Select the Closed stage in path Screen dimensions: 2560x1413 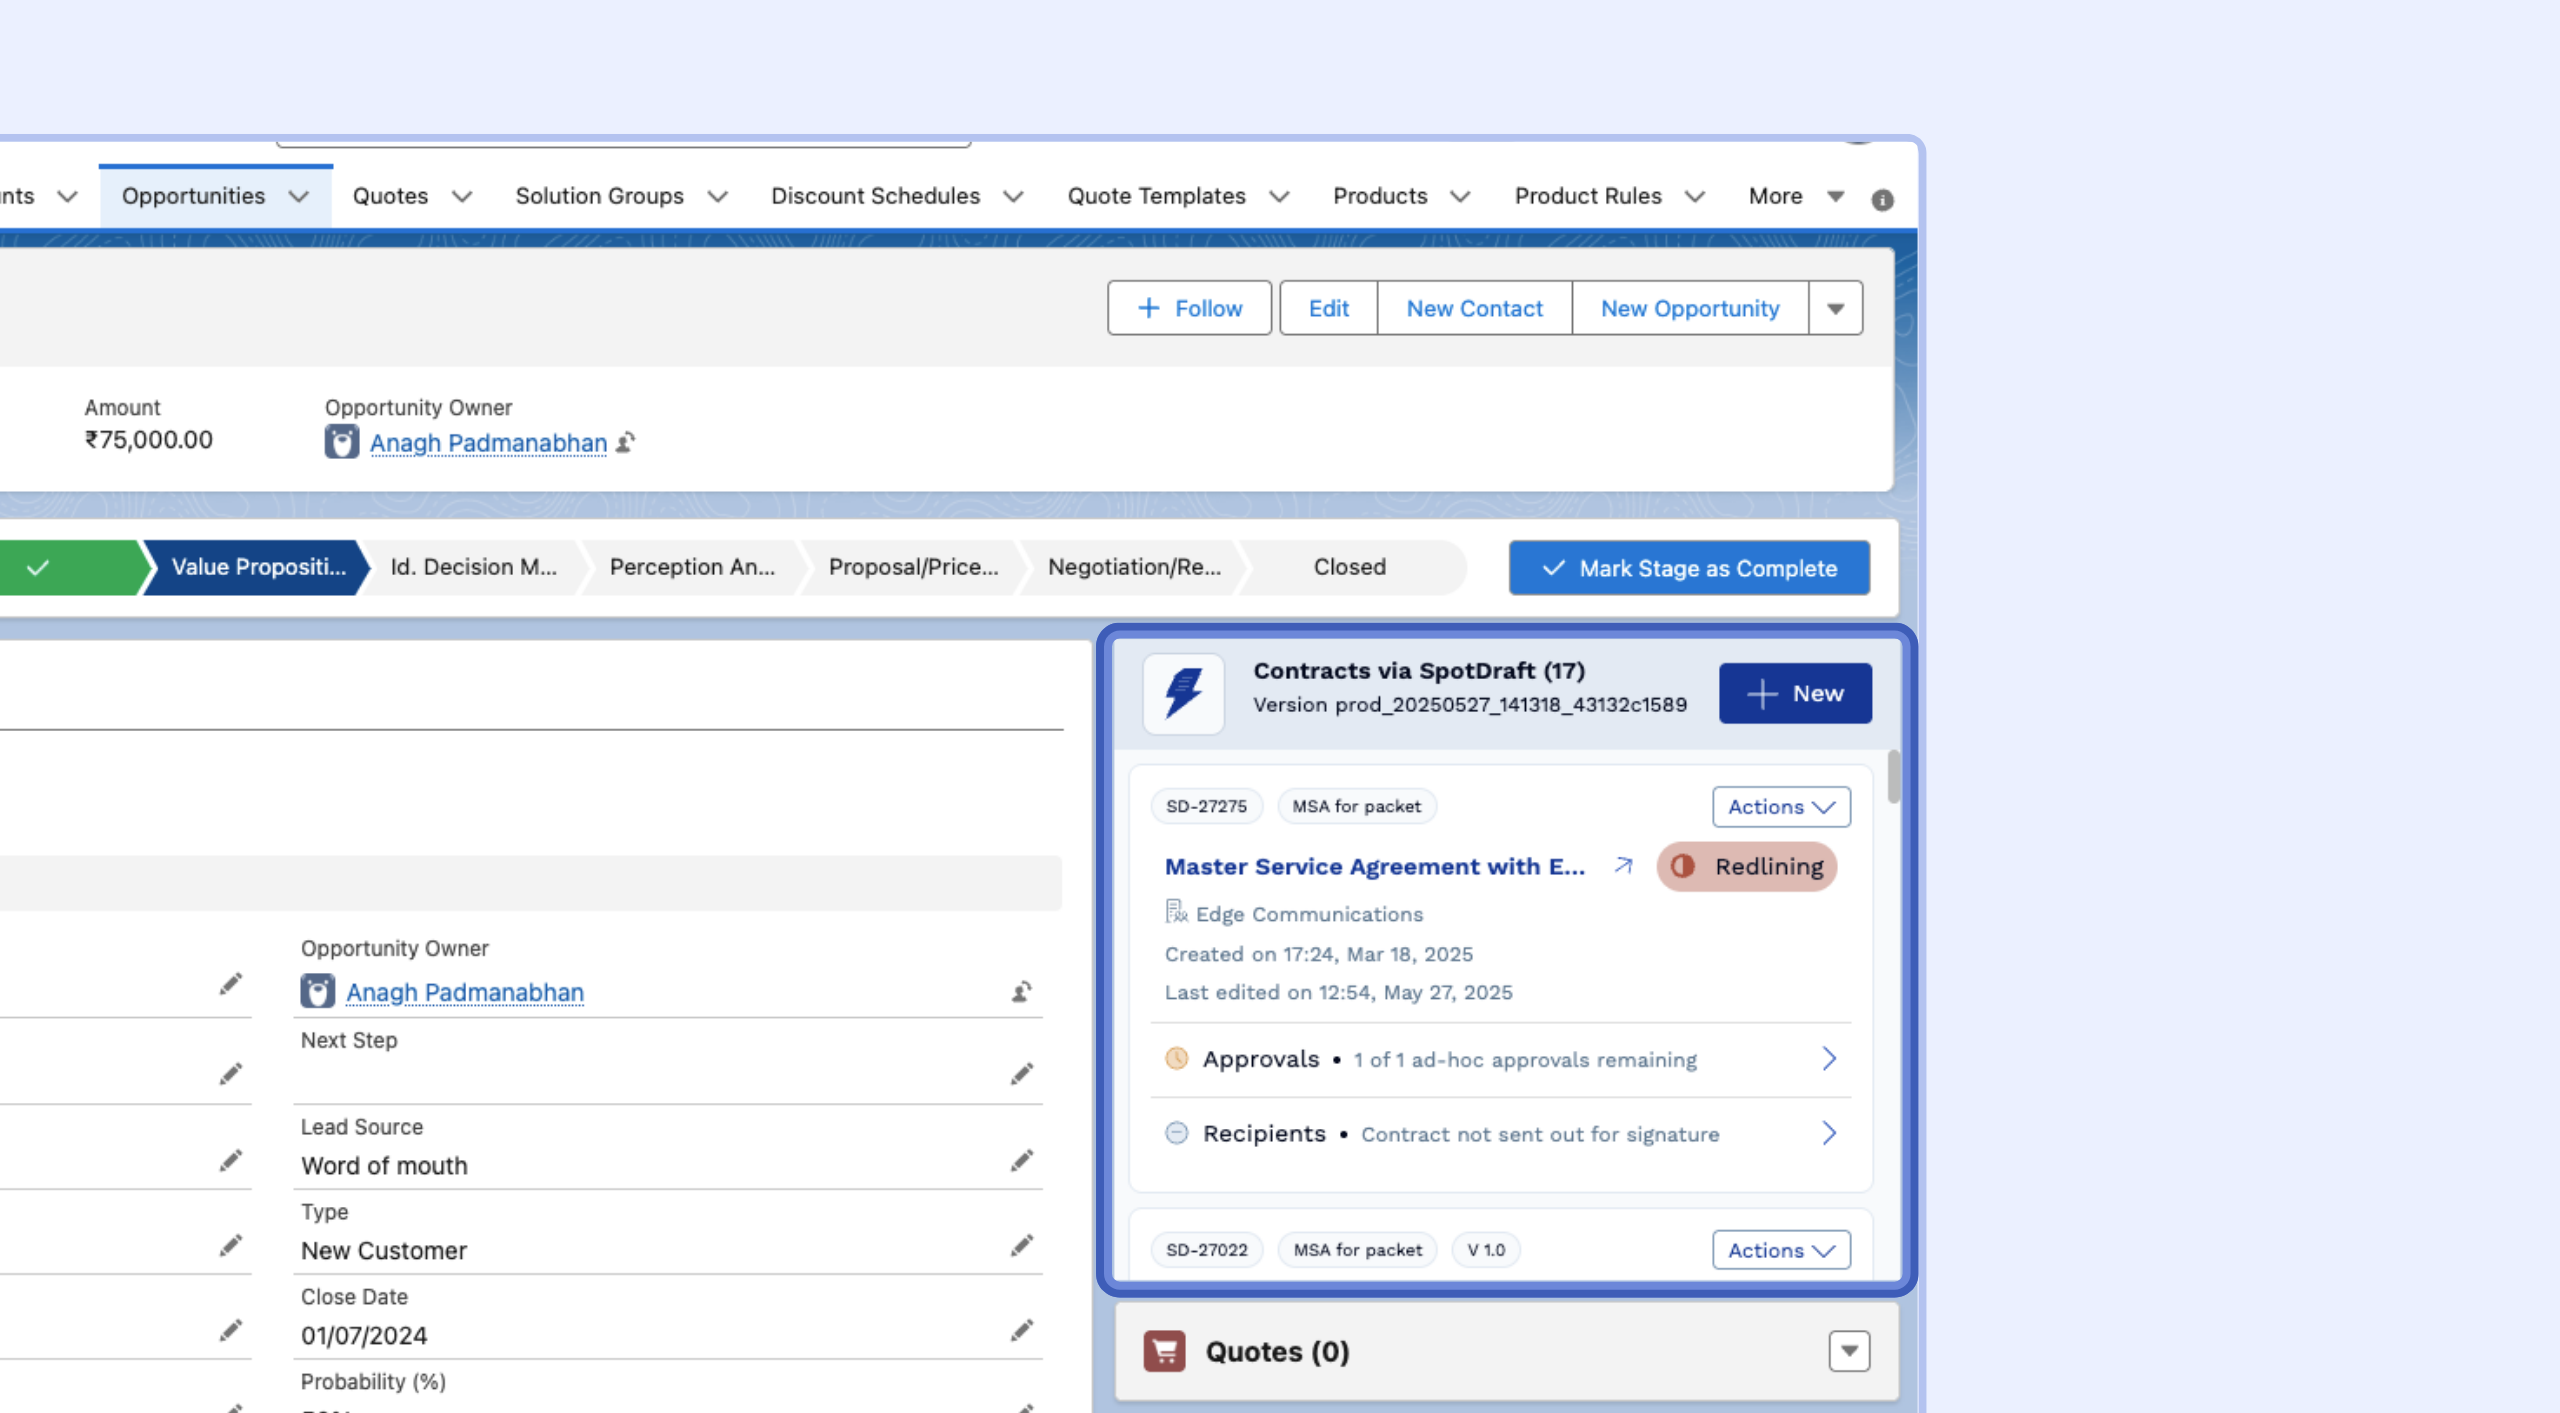pyautogui.click(x=1349, y=567)
